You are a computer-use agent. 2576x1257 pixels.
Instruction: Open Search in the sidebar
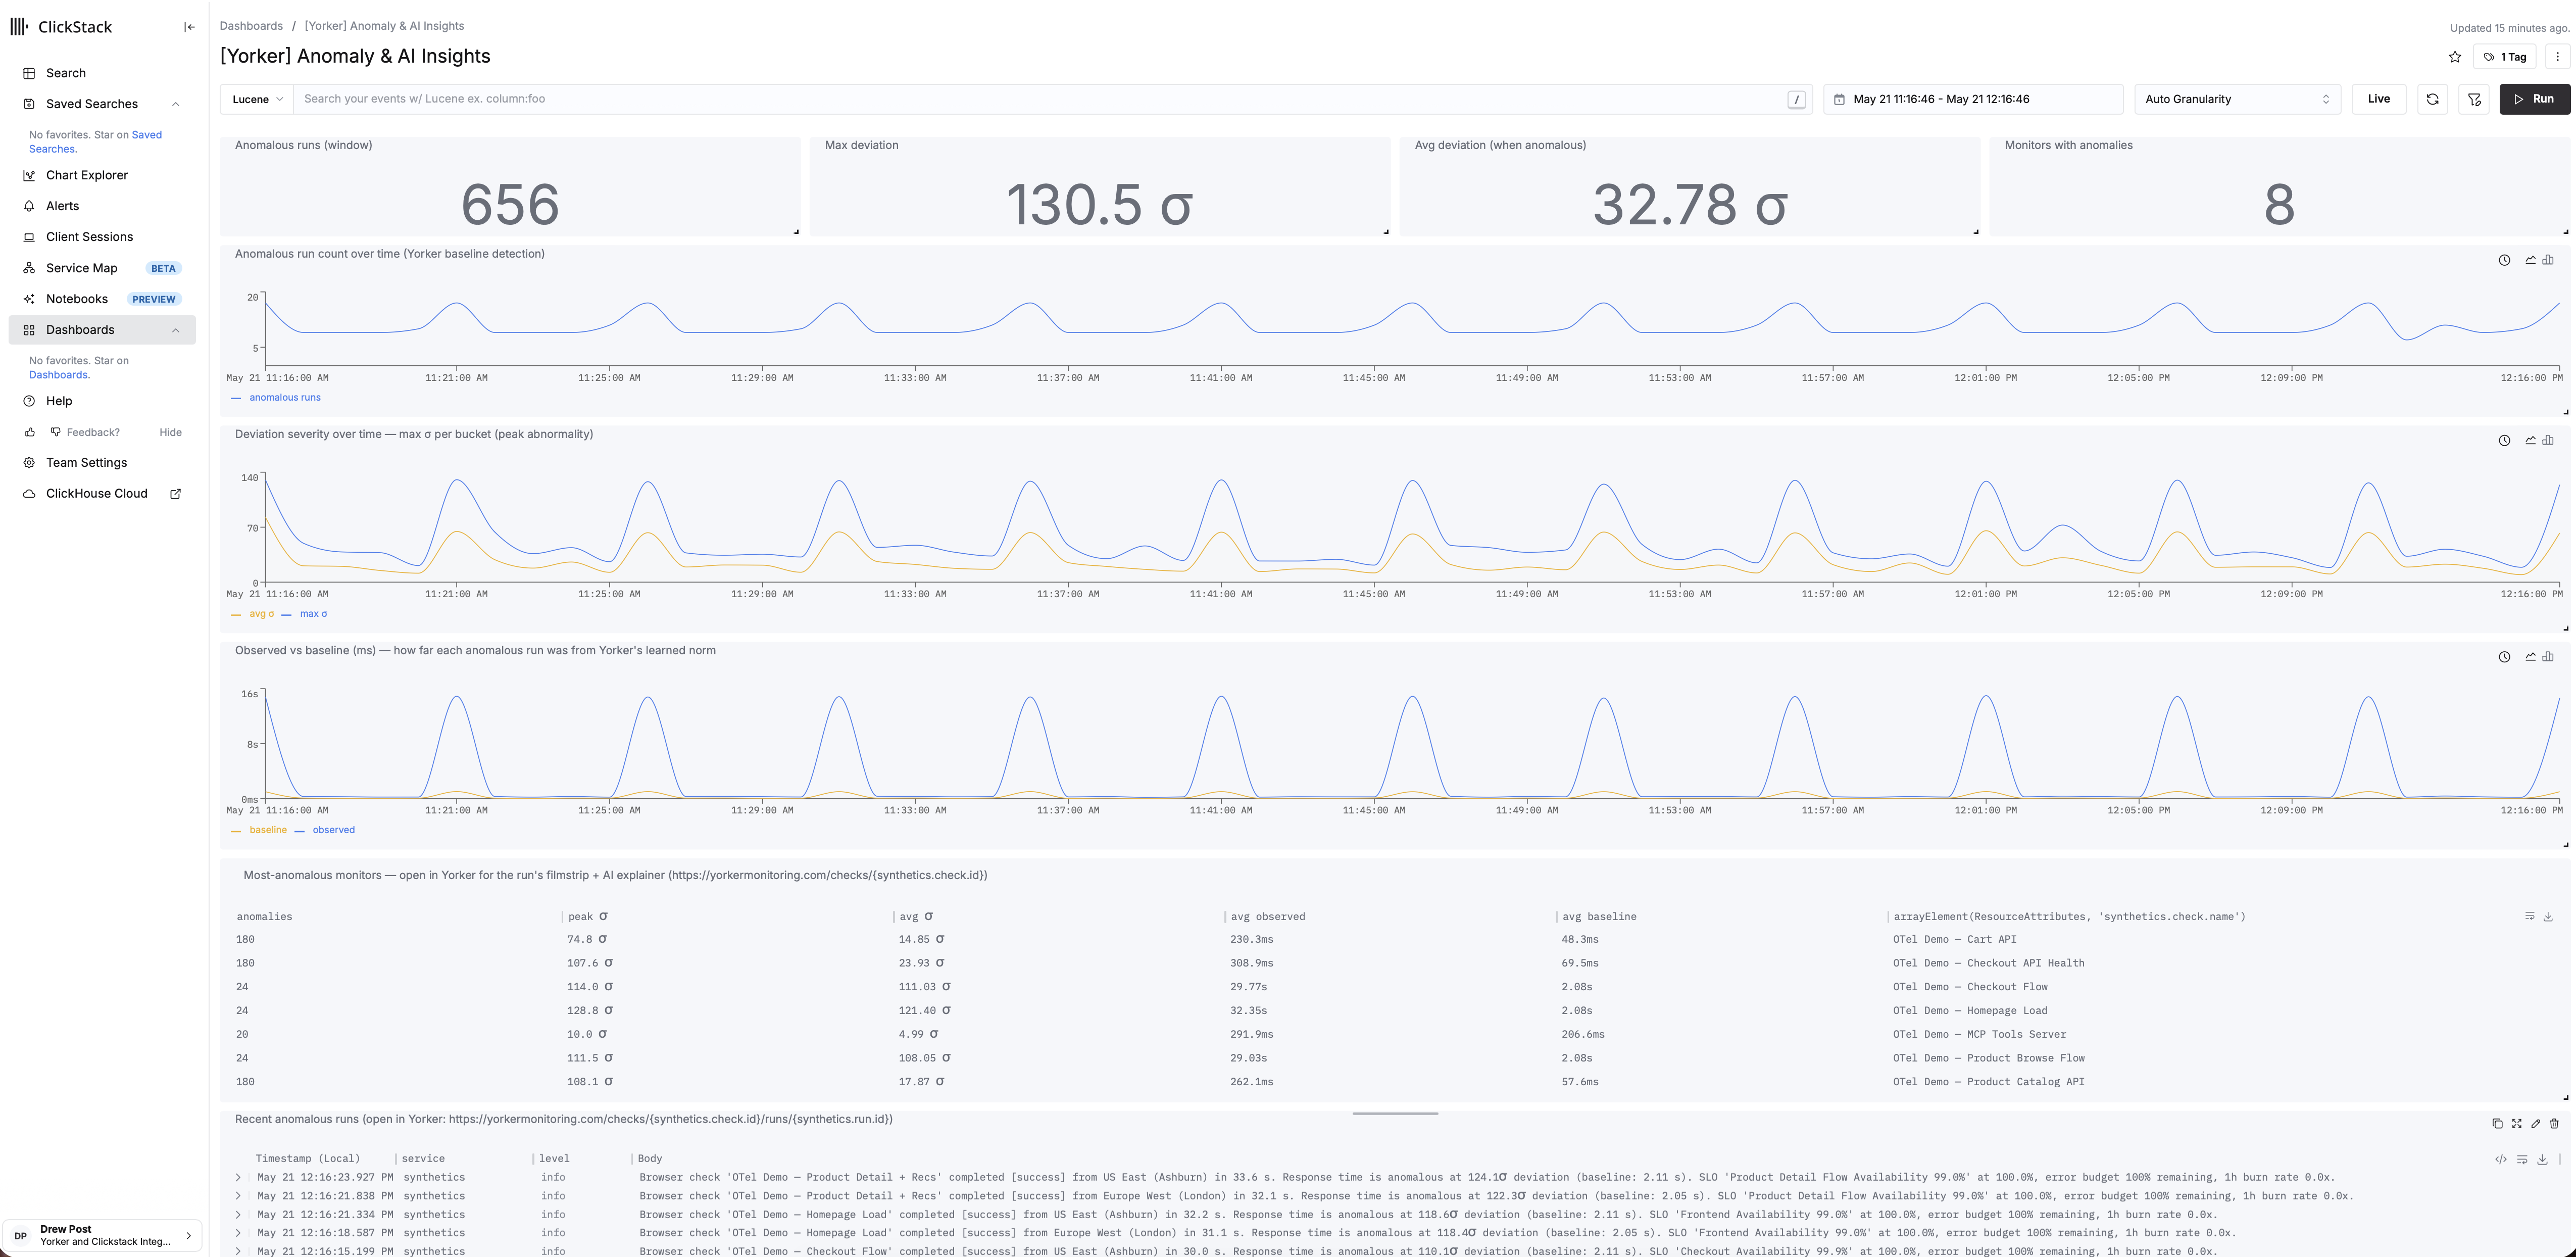point(102,73)
